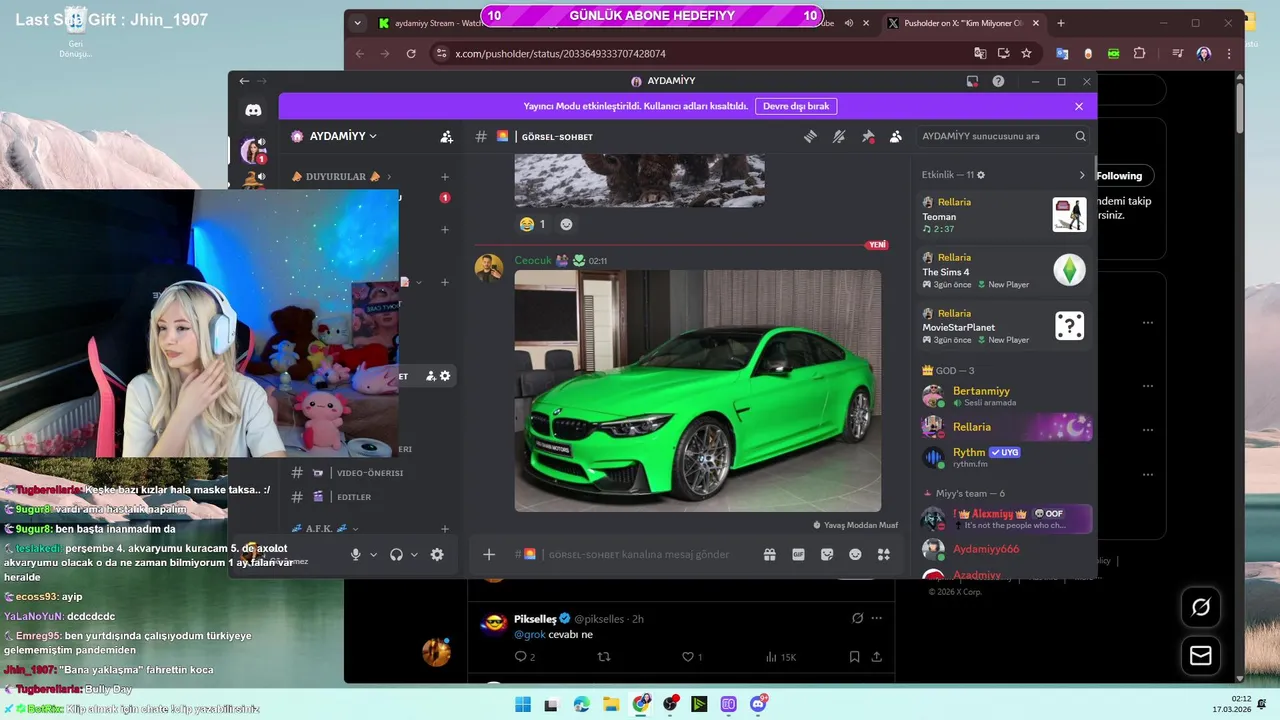The image size is (1280, 720).
Task: Open pinned messages in channel header
Action: pyautogui.click(x=868, y=136)
